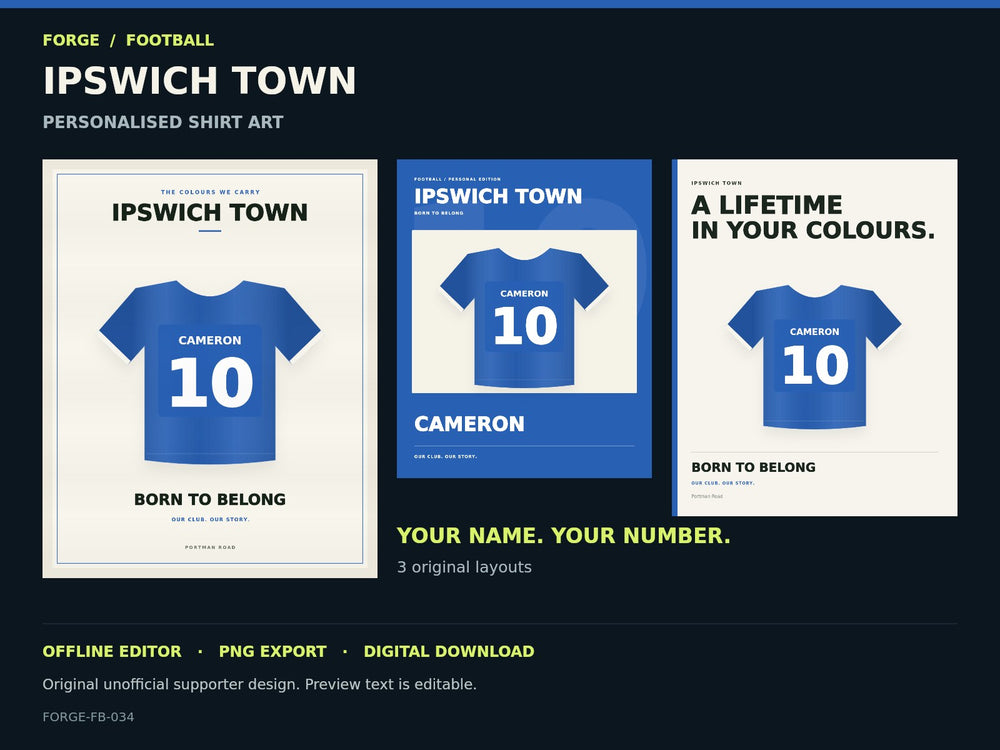The height and width of the screenshot is (750, 1000).
Task: Open the cream bordered poster layout thumbnail
Action: 210,369
